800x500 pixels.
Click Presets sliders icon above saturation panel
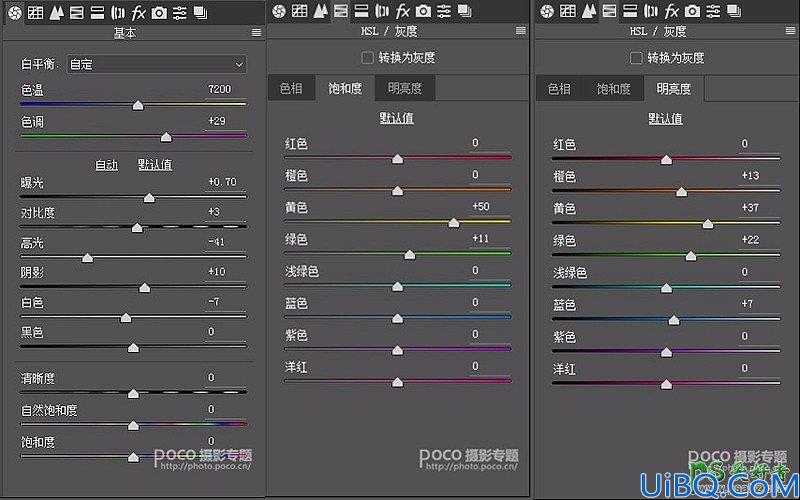(x=444, y=11)
